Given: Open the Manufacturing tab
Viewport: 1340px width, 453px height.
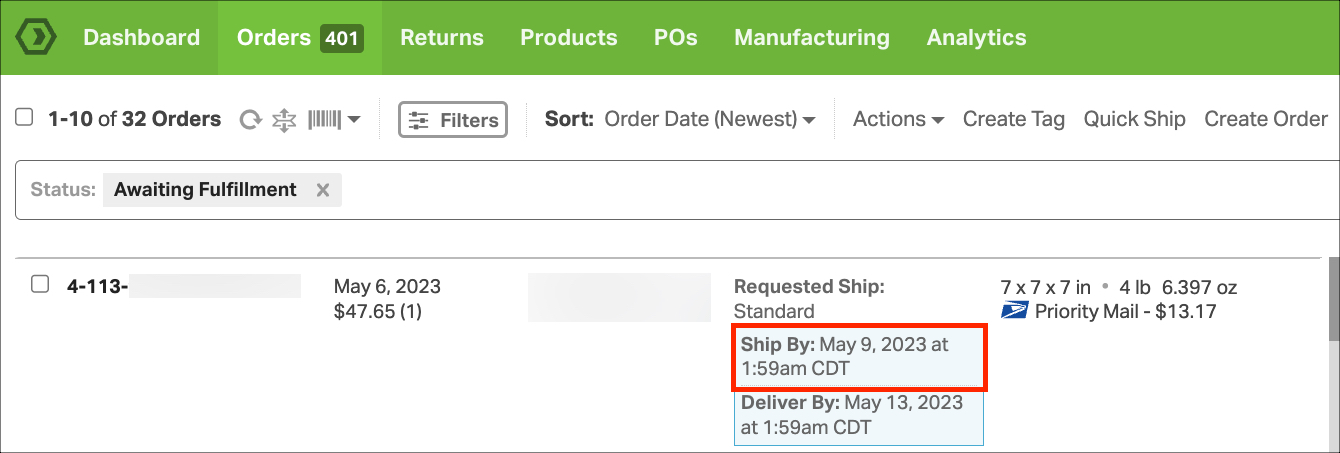Looking at the screenshot, I should point(812,37).
